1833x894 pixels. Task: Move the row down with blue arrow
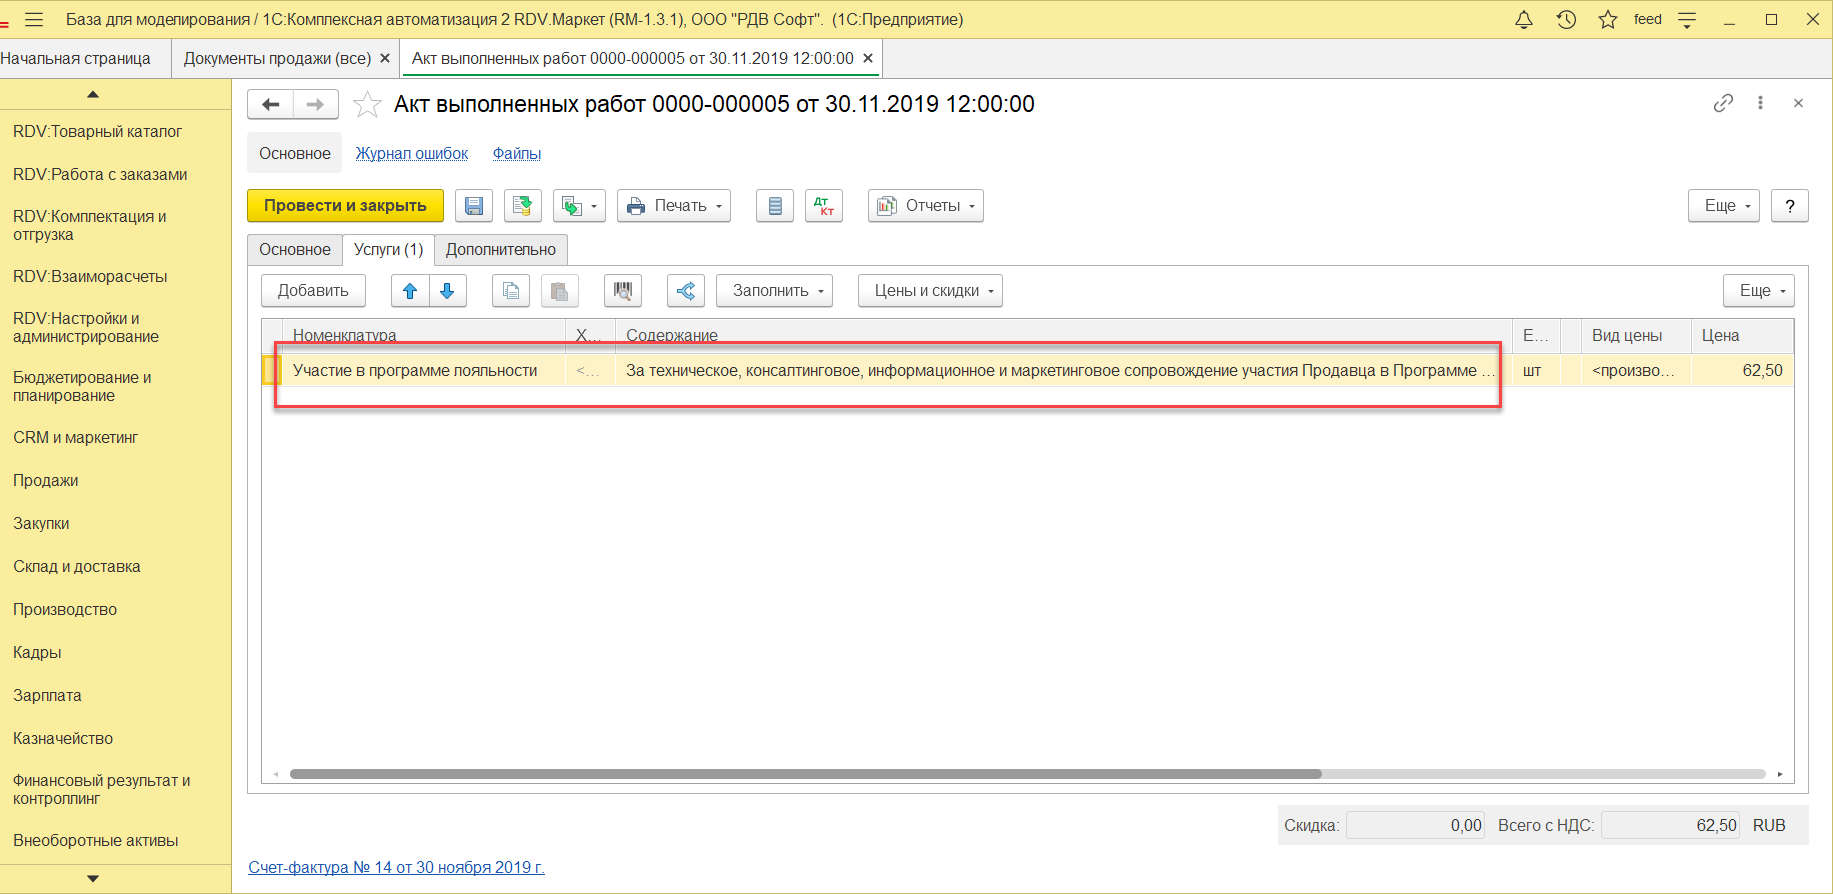(447, 291)
